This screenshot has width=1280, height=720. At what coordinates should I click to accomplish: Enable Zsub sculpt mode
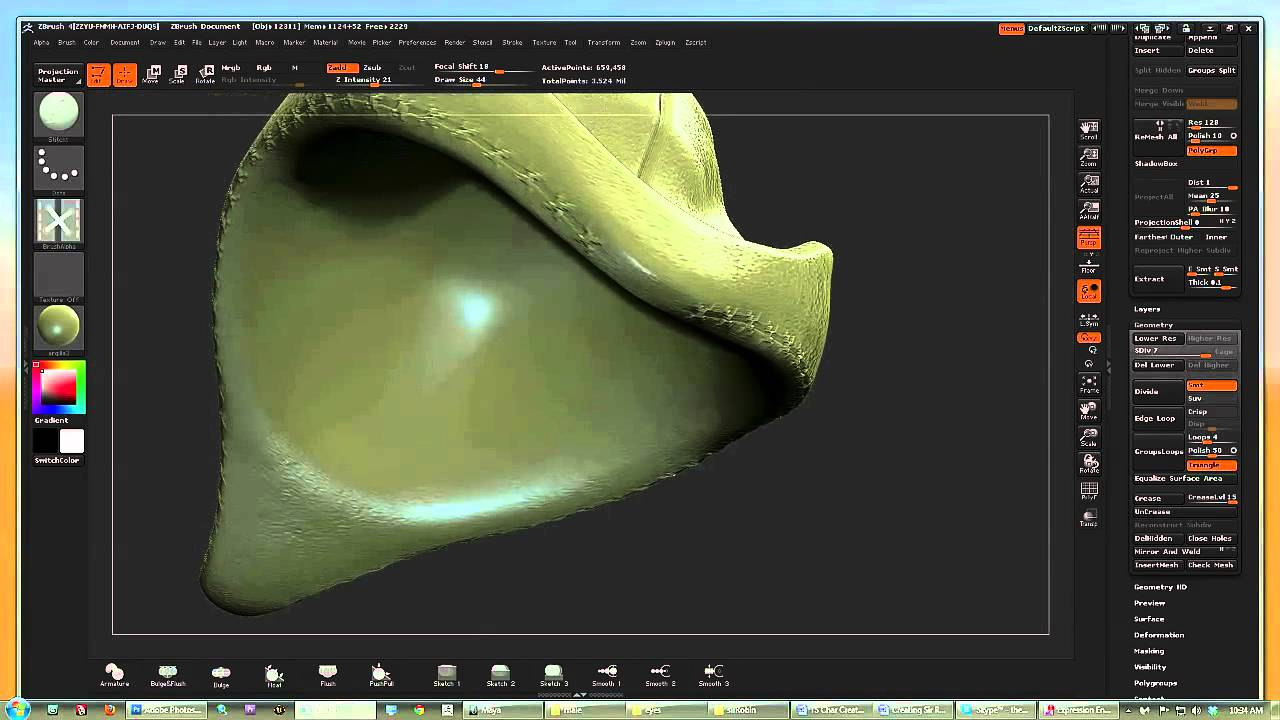[372, 67]
